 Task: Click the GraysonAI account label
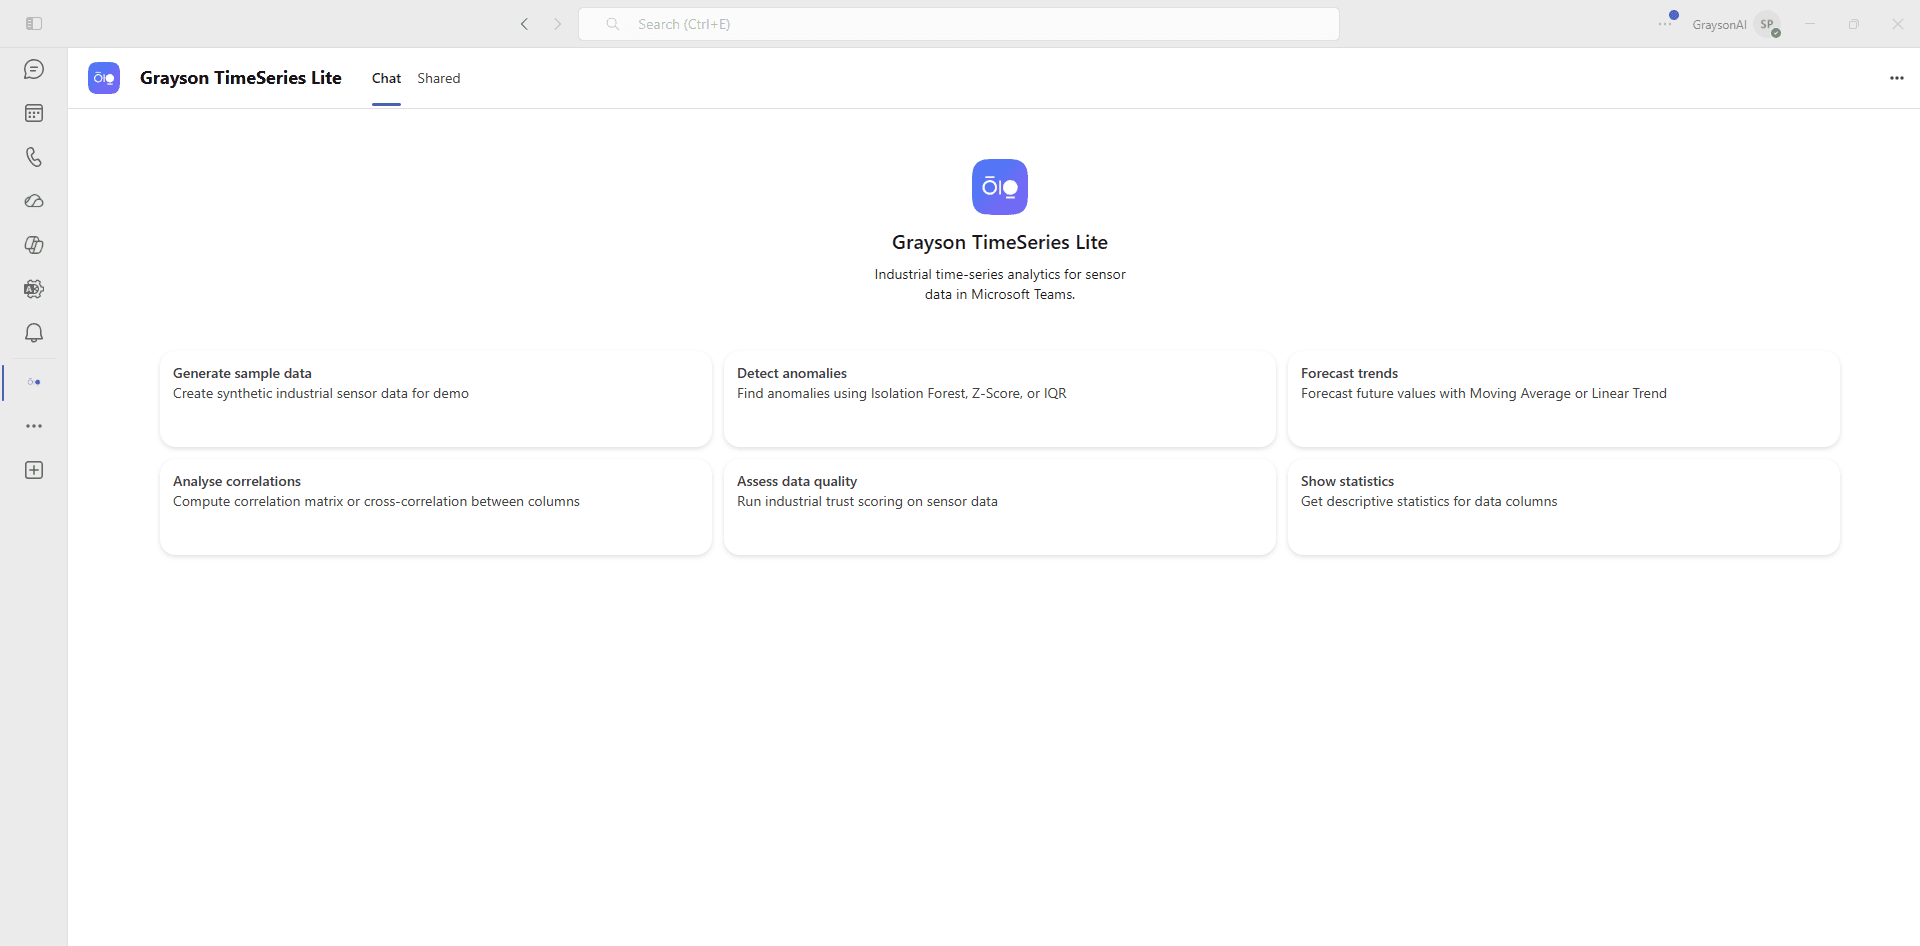pyautogui.click(x=1719, y=25)
